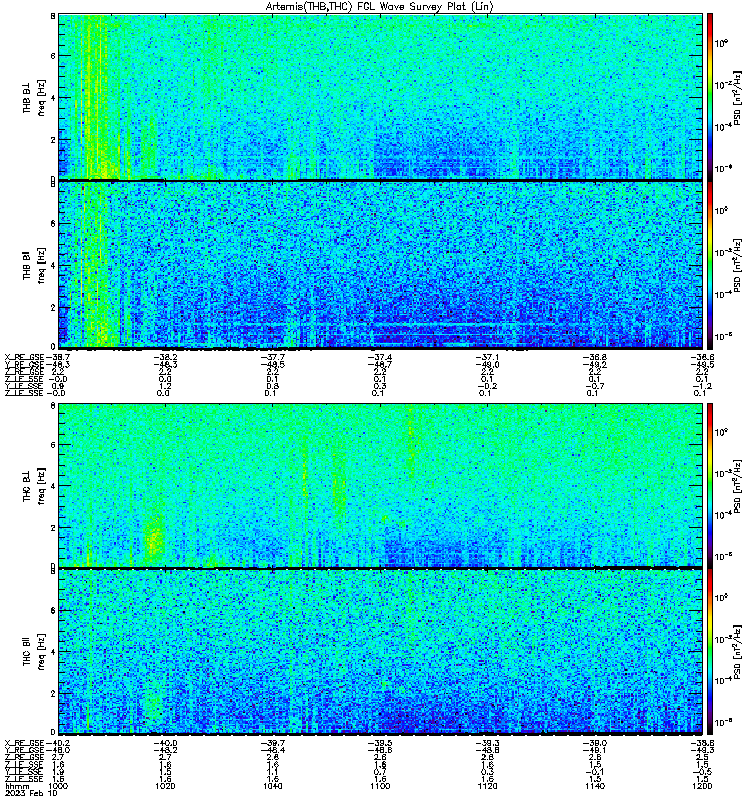
Task: Click the 1100 time tick label
Action: (x=380, y=786)
